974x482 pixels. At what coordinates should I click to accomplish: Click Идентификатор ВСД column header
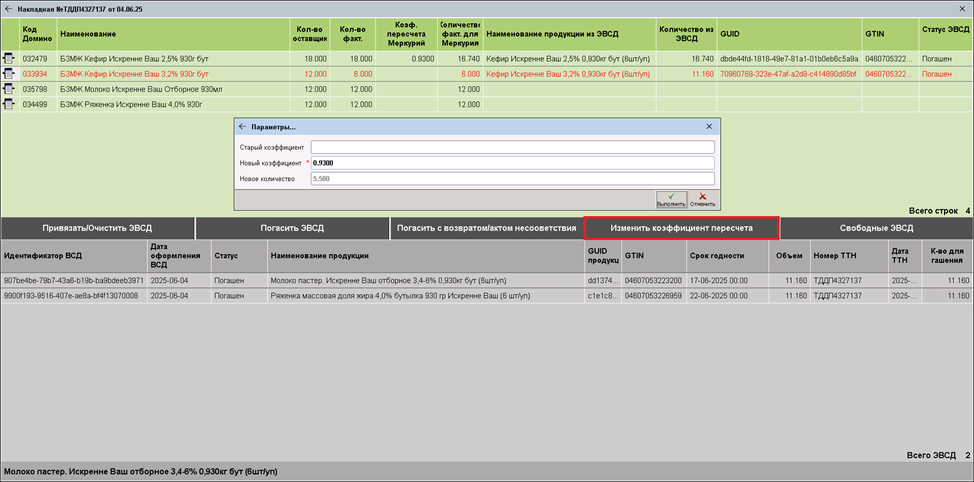[73, 255]
